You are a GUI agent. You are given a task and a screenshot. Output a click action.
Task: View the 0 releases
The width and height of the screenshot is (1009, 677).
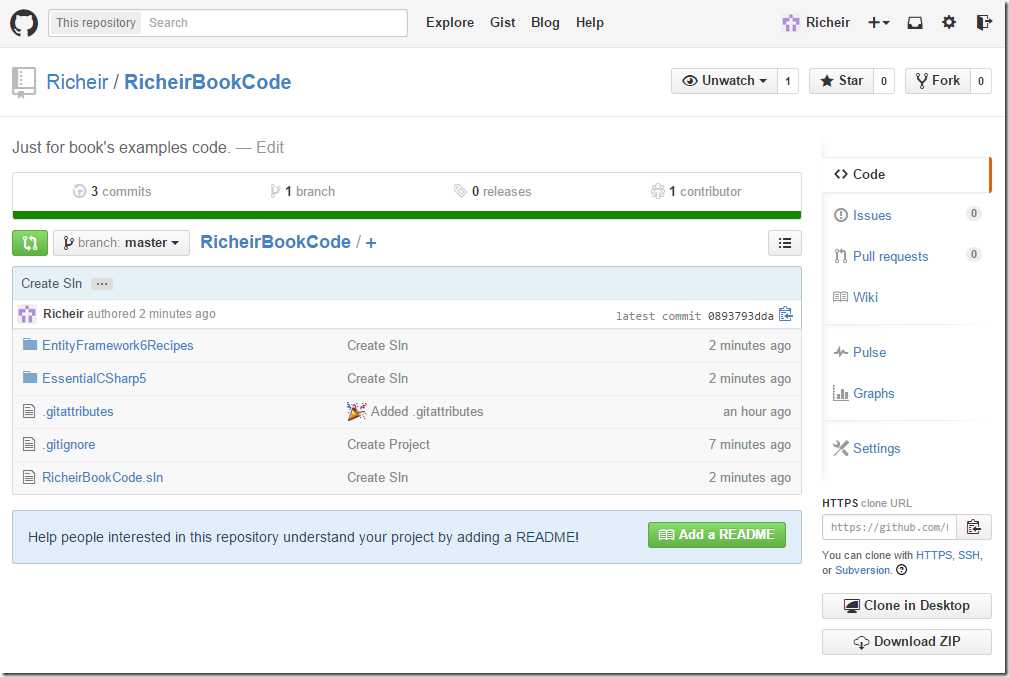pyautogui.click(x=493, y=192)
